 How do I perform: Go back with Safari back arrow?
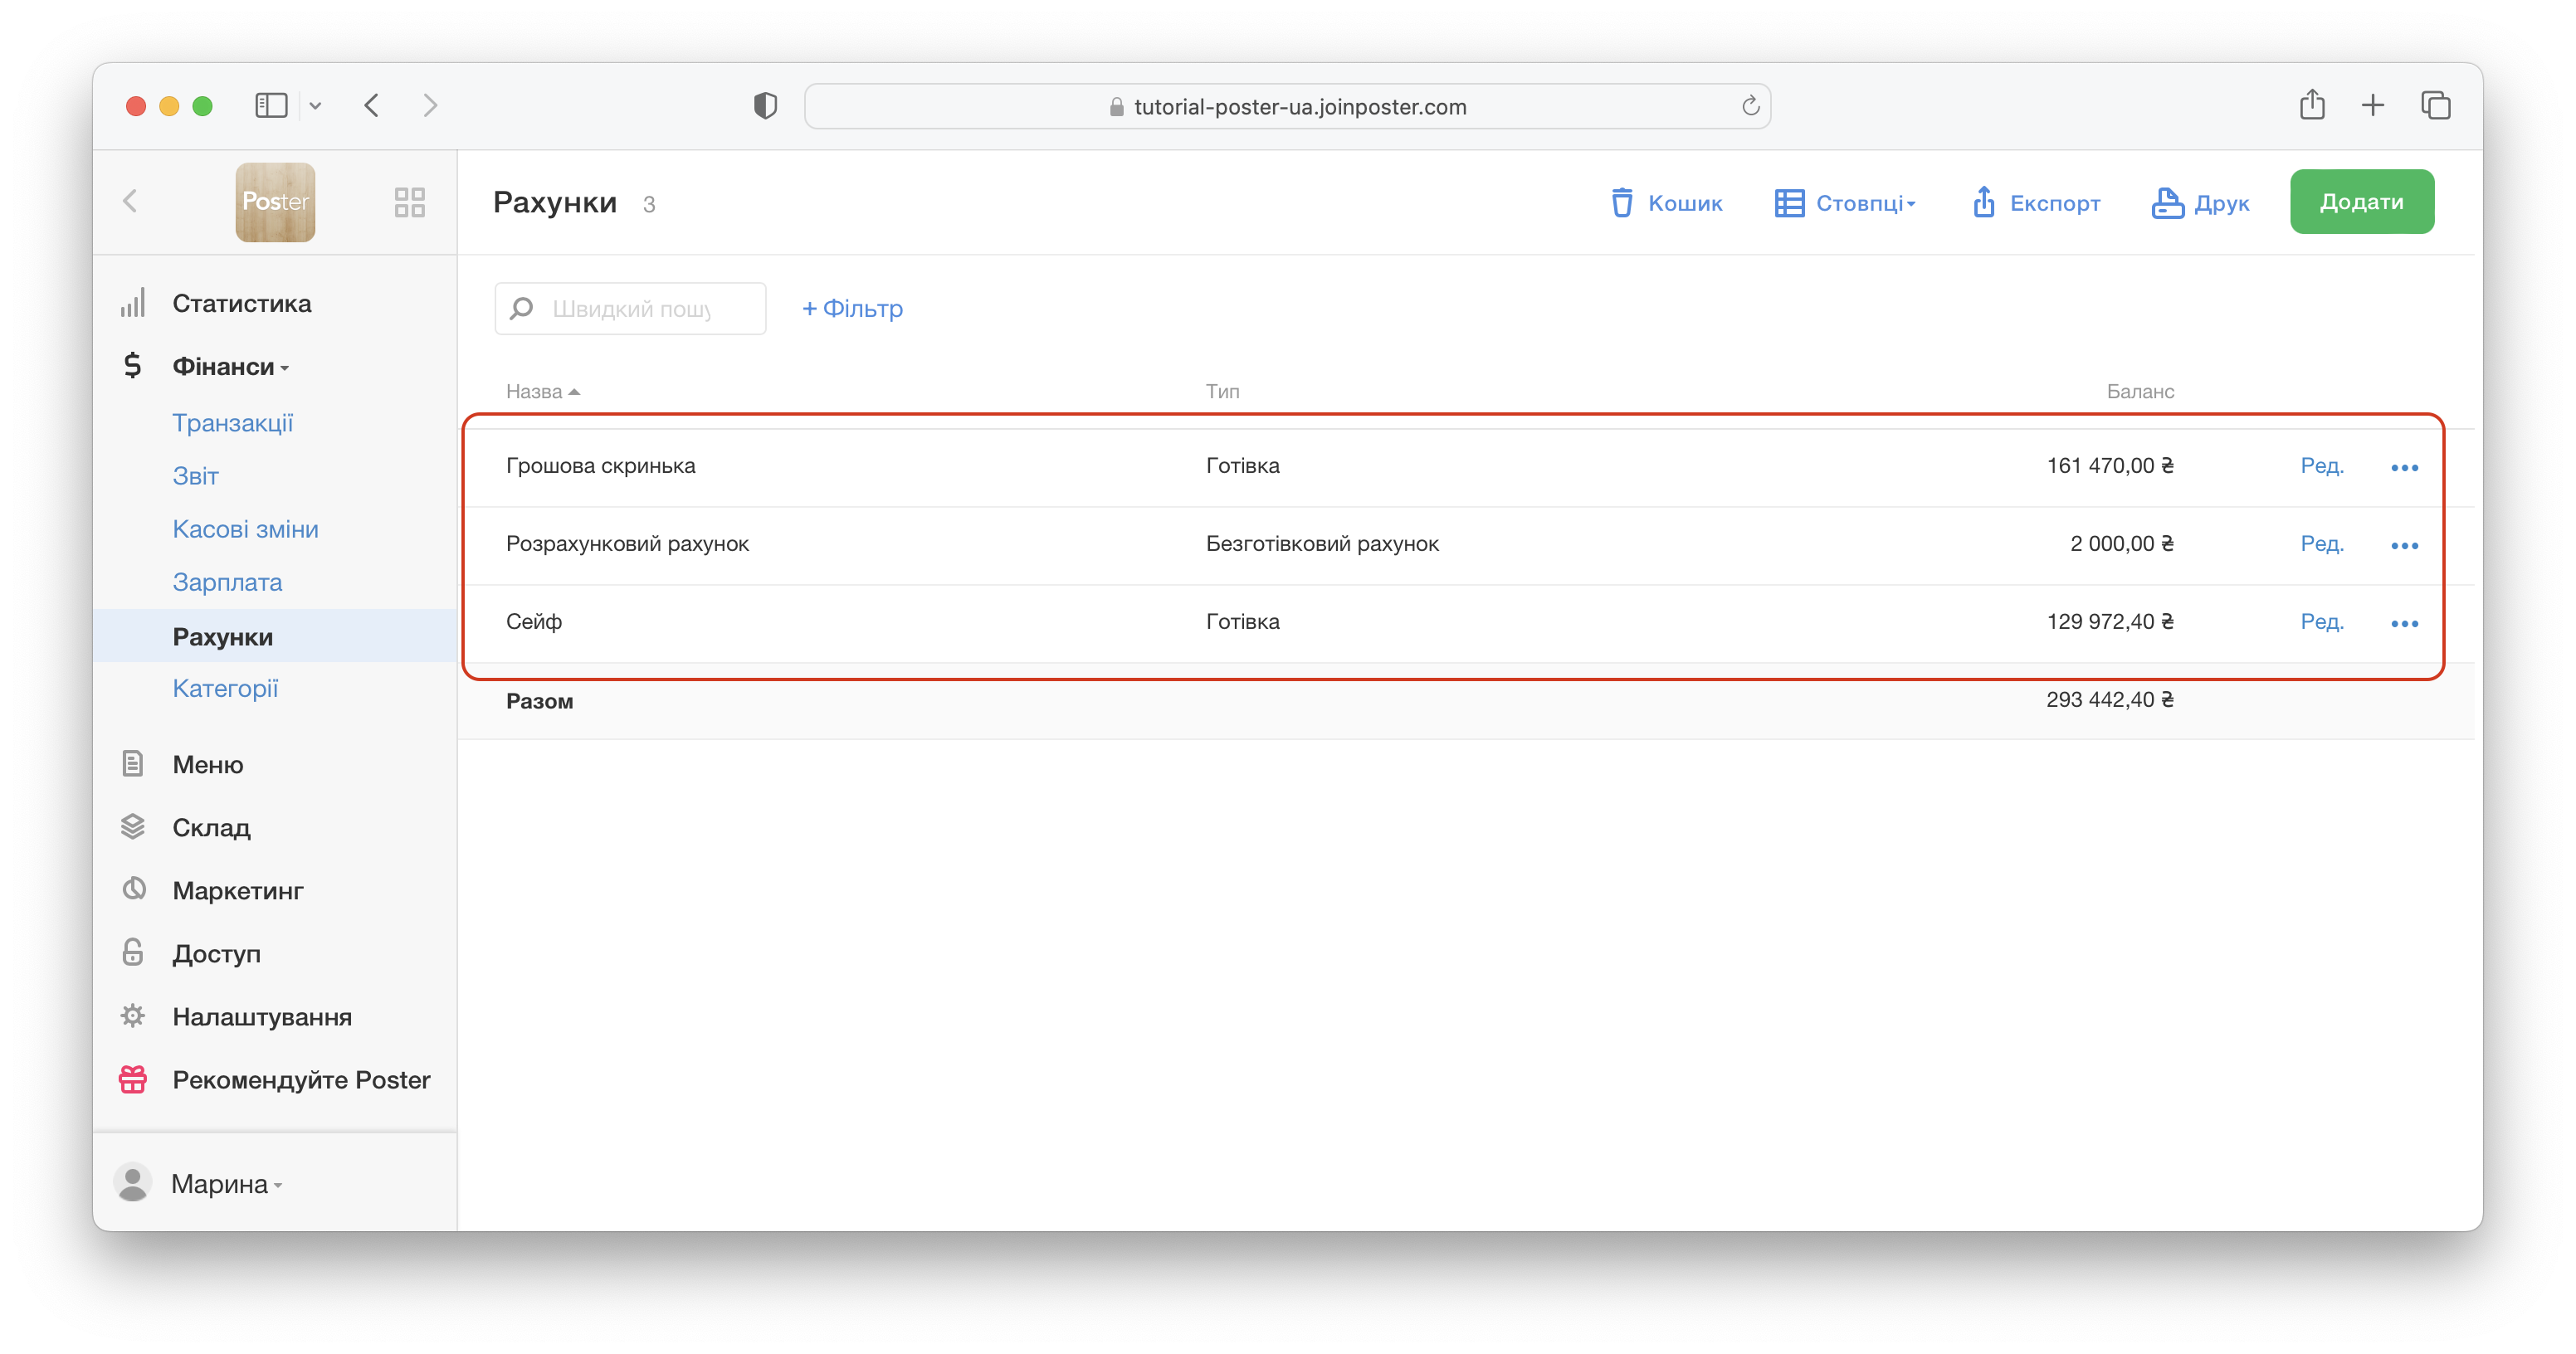tap(372, 106)
